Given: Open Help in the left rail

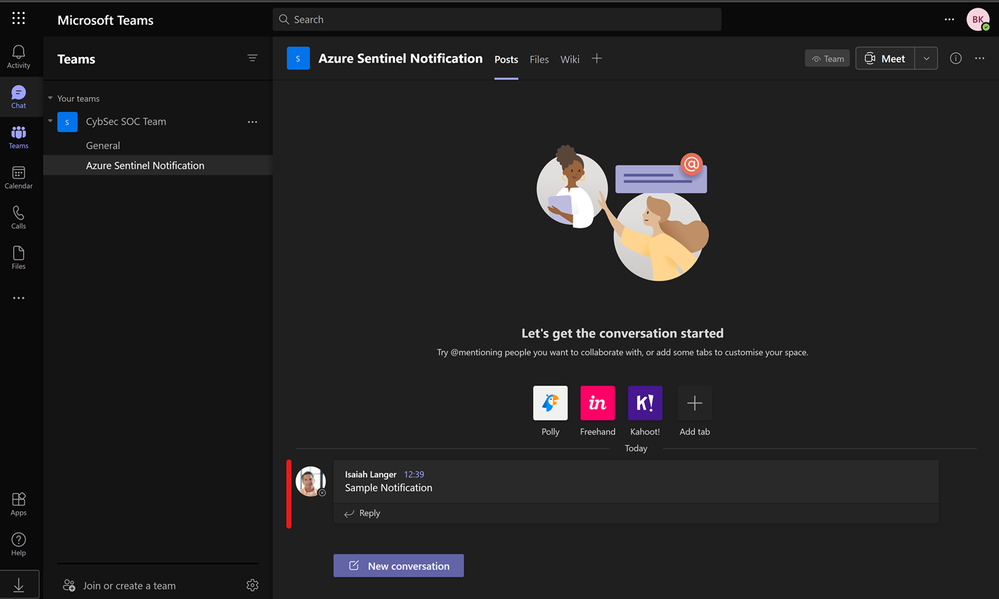Looking at the screenshot, I should pos(18,544).
